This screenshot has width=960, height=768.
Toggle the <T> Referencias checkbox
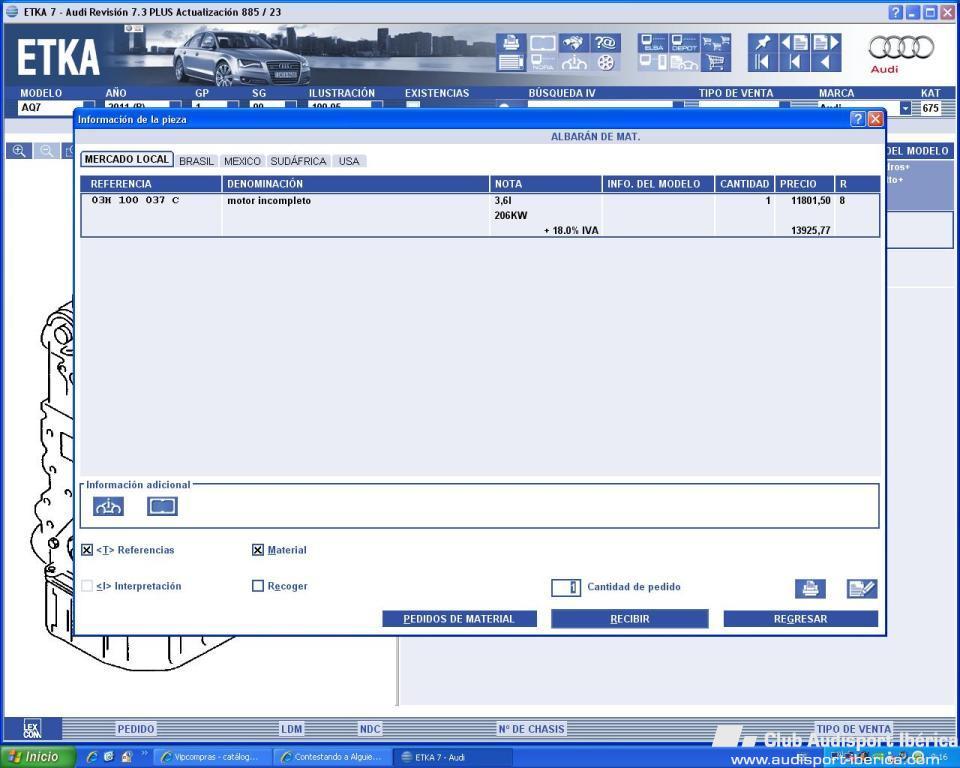pyautogui.click(x=87, y=550)
